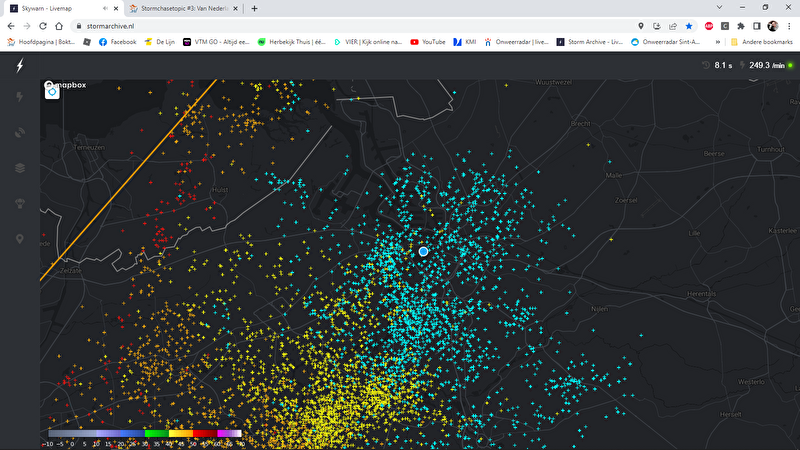Image resolution: width=800 pixels, height=450 pixels.
Task: Open the KMI bookmark
Action: (x=465, y=42)
